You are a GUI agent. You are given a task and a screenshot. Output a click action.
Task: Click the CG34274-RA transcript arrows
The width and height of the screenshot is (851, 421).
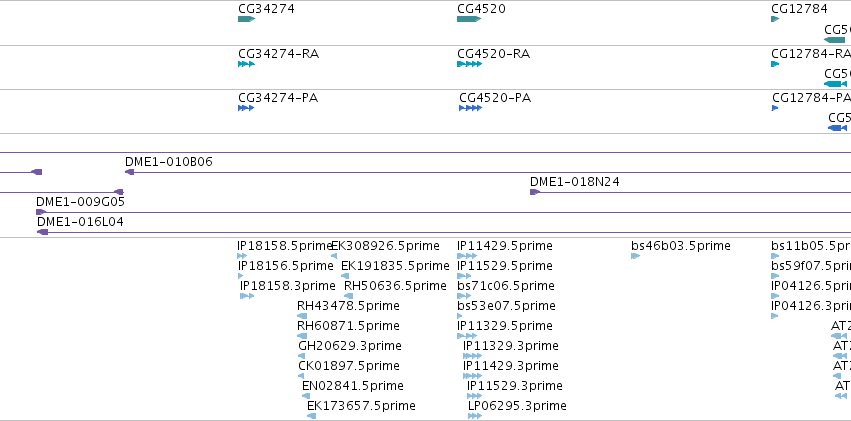[x=246, y=64]
